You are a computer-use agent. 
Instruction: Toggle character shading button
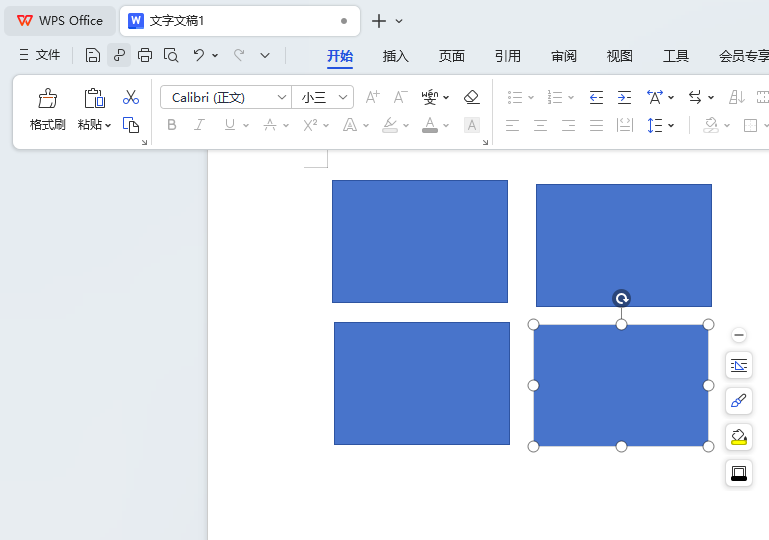pos(472,125)
